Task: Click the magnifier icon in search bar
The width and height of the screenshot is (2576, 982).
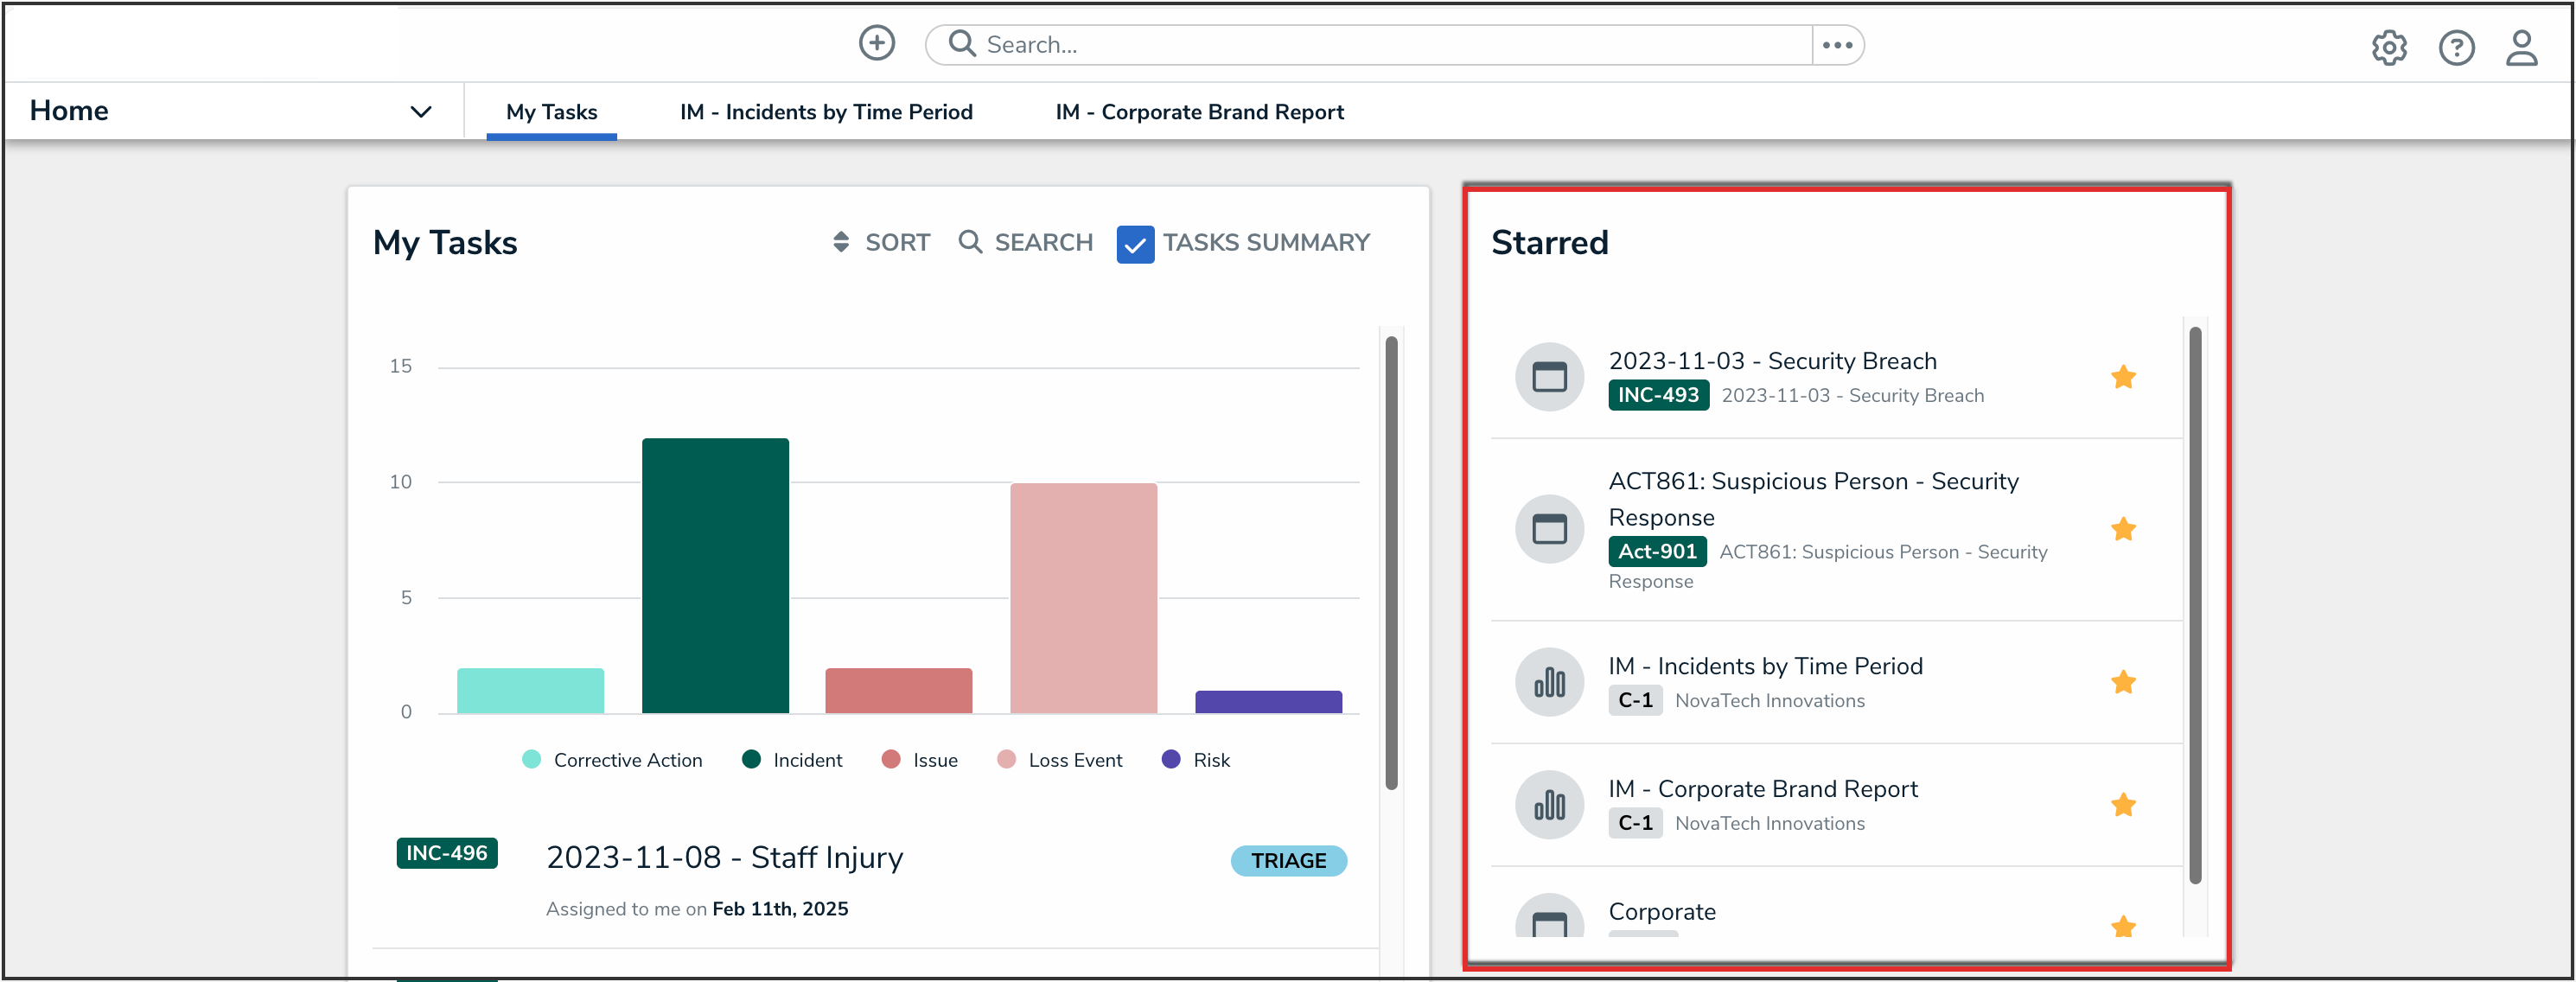Action: coord(961,43)
